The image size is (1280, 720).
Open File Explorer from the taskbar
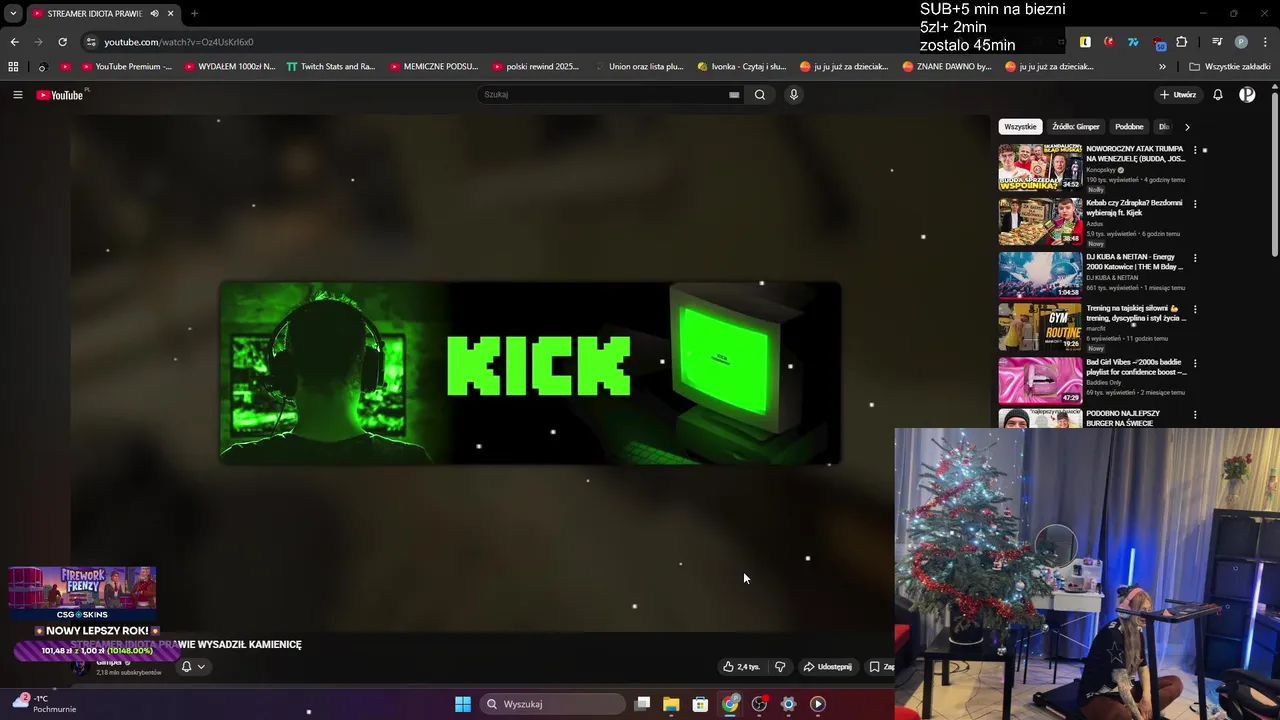tap(671, 704)
